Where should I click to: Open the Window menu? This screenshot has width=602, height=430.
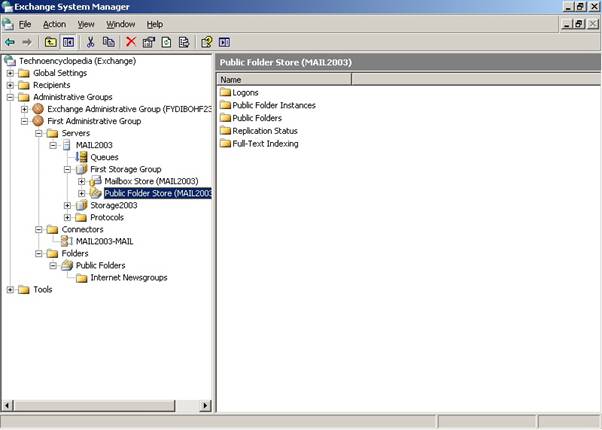pyautogui.click(x=120, y=24)
